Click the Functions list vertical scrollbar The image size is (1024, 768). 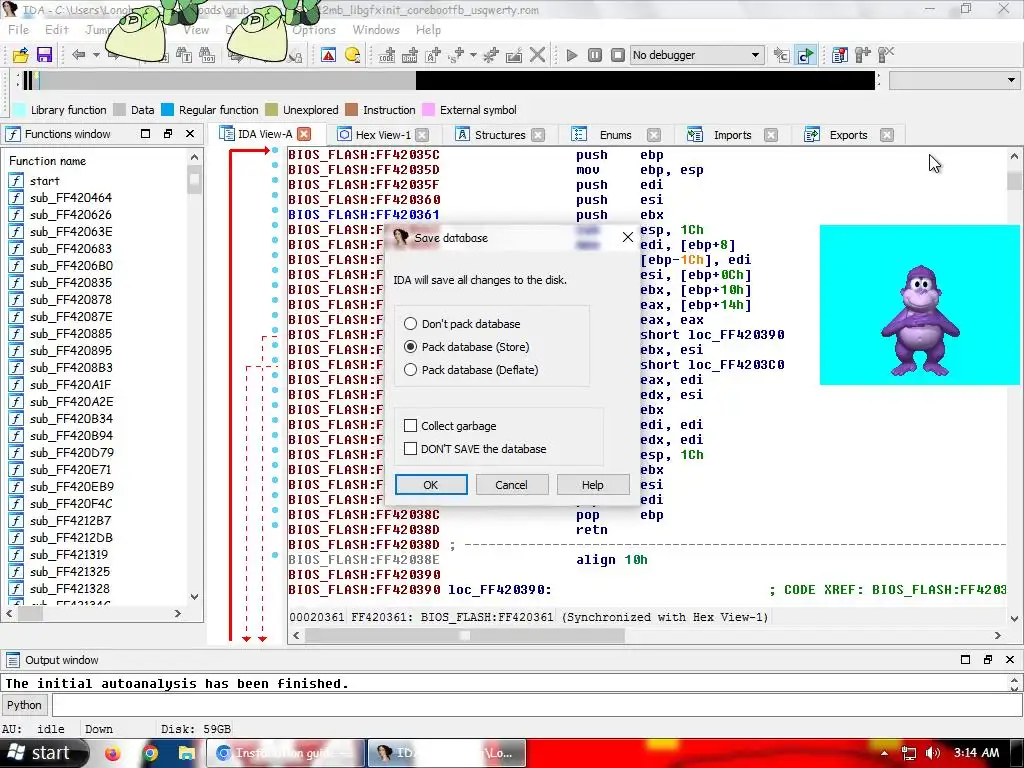tap(194, 377)
